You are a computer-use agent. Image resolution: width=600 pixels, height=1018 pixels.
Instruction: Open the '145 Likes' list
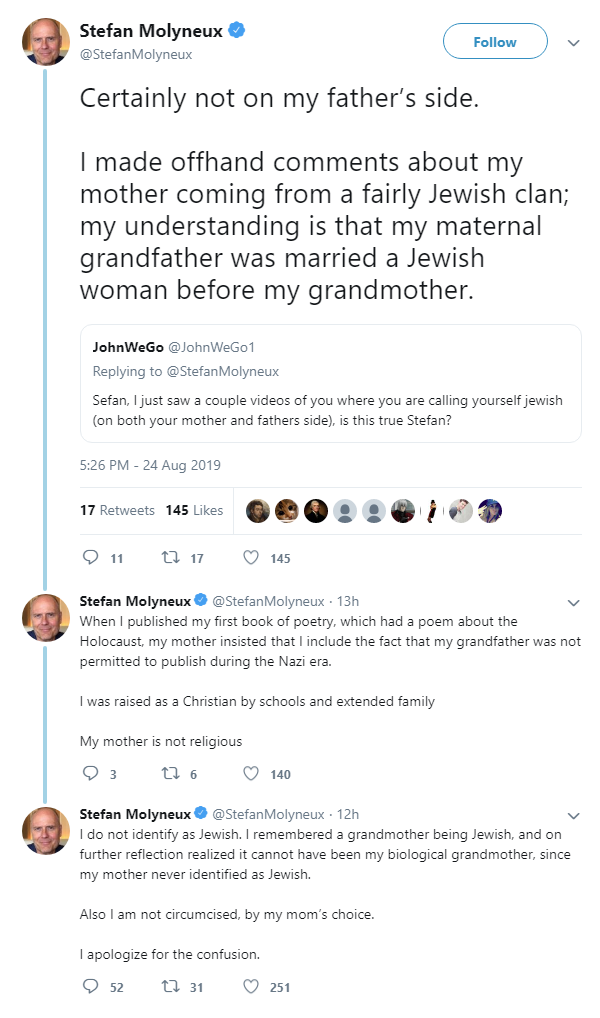pyautogui.click(x=194, y=510)
